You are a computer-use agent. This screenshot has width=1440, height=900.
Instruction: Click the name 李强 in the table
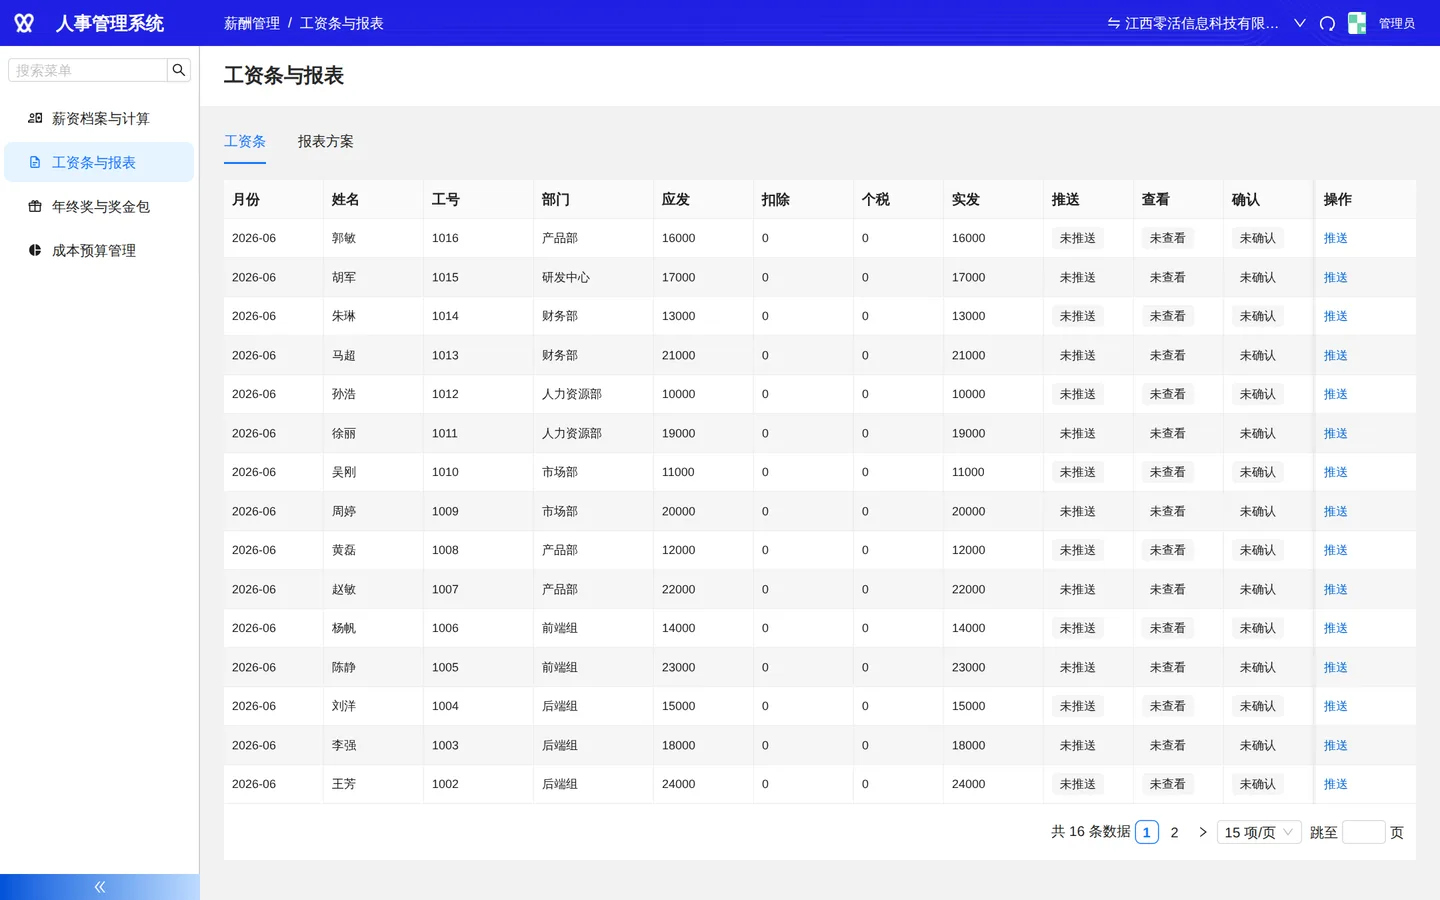point(344,745)
